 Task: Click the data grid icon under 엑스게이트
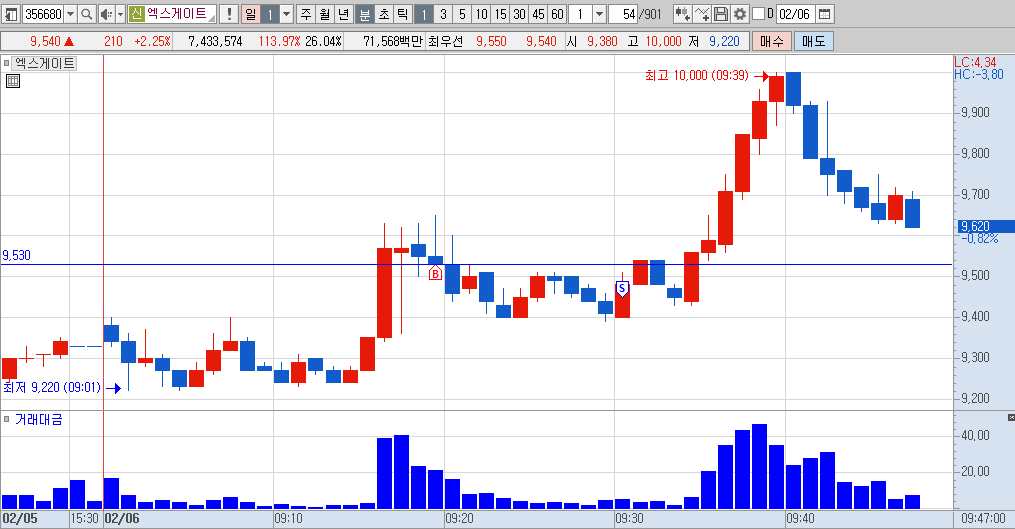[x=13, y=81]
